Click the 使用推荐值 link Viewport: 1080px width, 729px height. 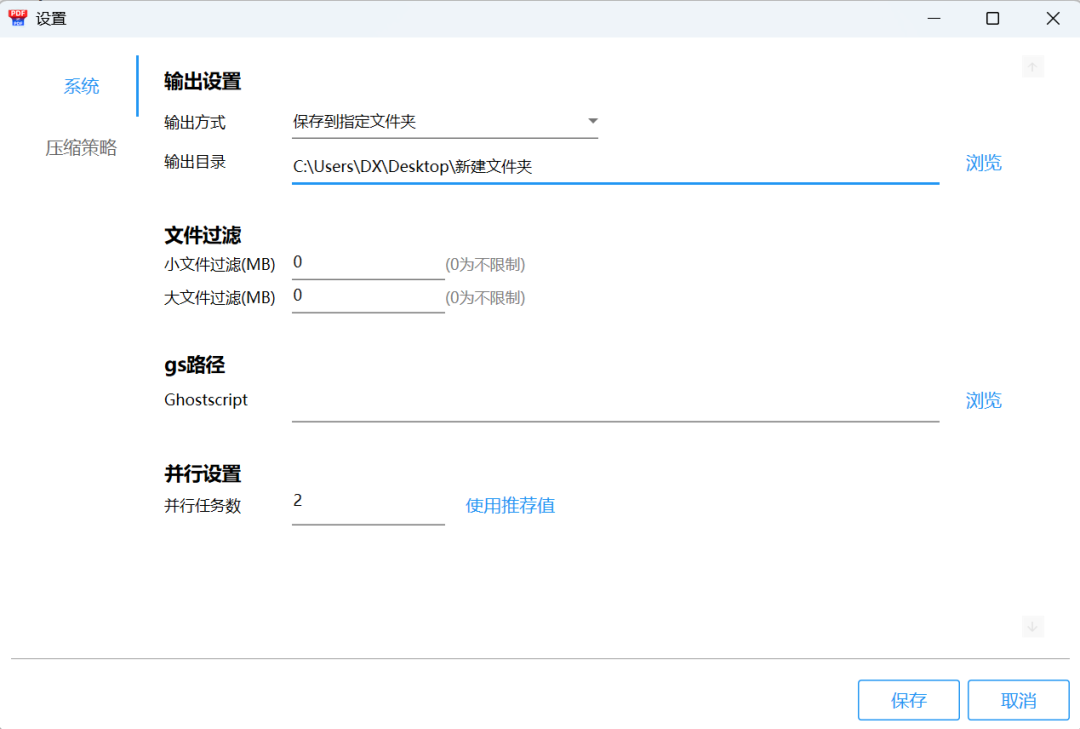[511, 505]
